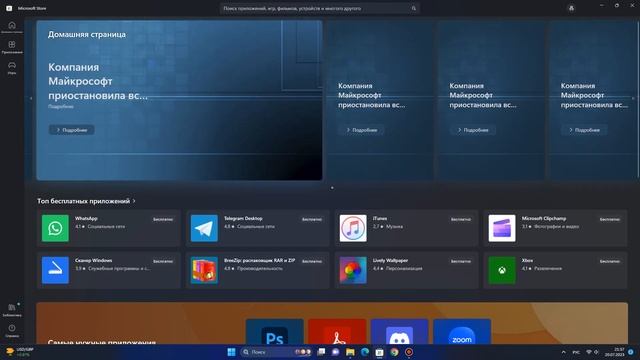Go to the next carousel slide
This screenshot has height=360, width=640.
(x=633, y=98)
